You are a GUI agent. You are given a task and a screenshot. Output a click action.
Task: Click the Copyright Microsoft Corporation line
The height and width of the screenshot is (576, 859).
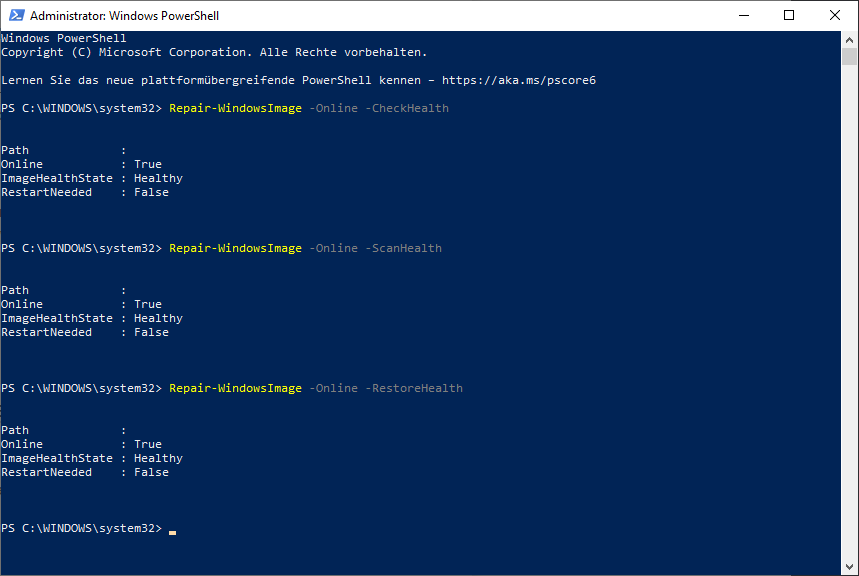(x=214, y=52)
